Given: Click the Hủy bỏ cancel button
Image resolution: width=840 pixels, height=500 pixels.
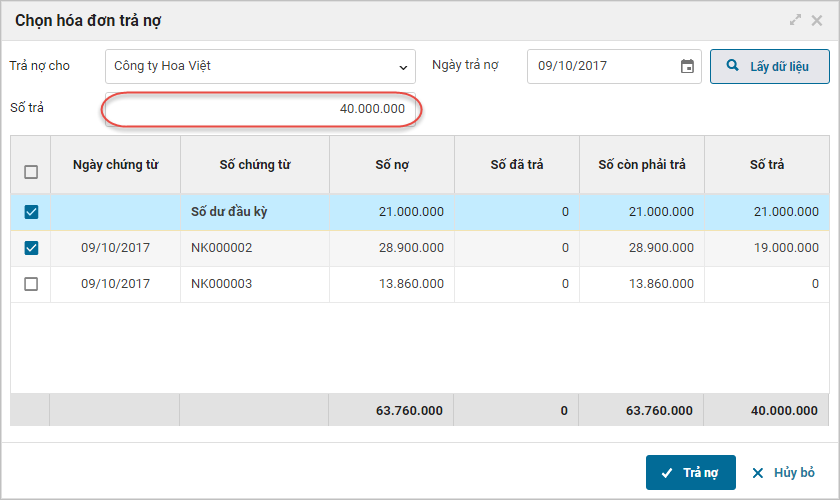Looking at the screenshot, I should coord(783,473).
